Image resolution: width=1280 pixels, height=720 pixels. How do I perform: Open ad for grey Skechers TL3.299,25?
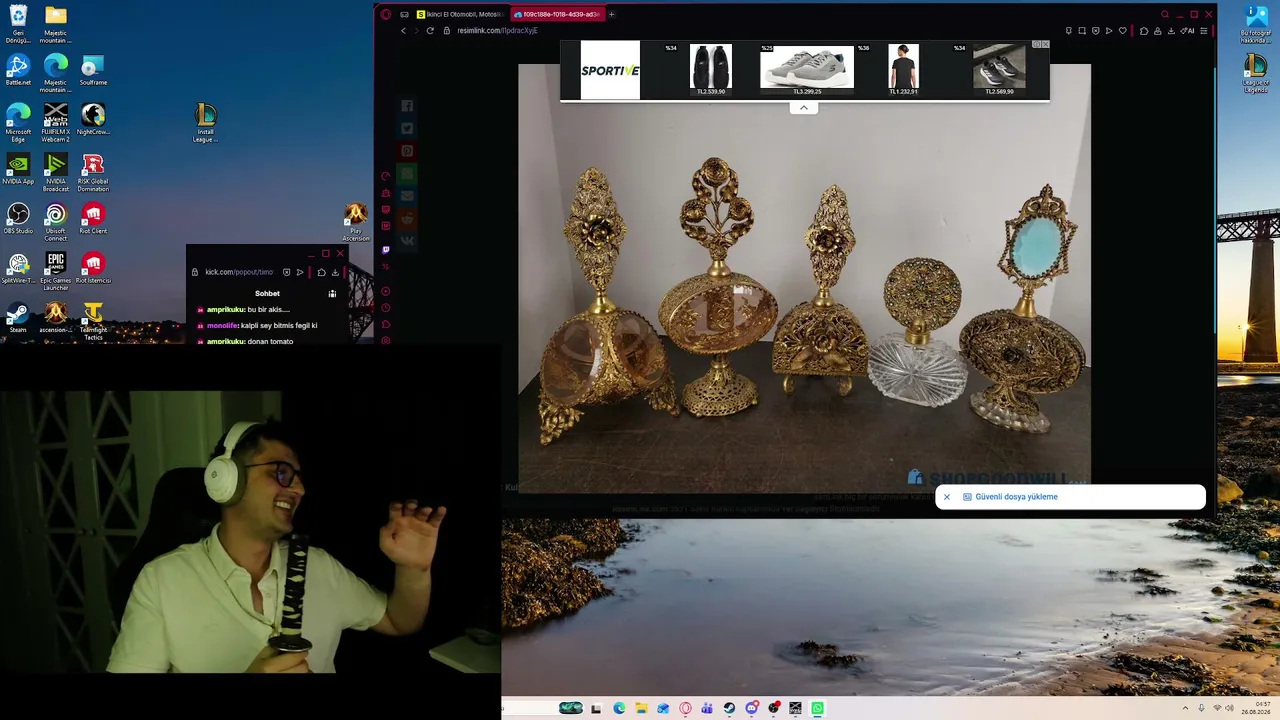coord(807,69)
